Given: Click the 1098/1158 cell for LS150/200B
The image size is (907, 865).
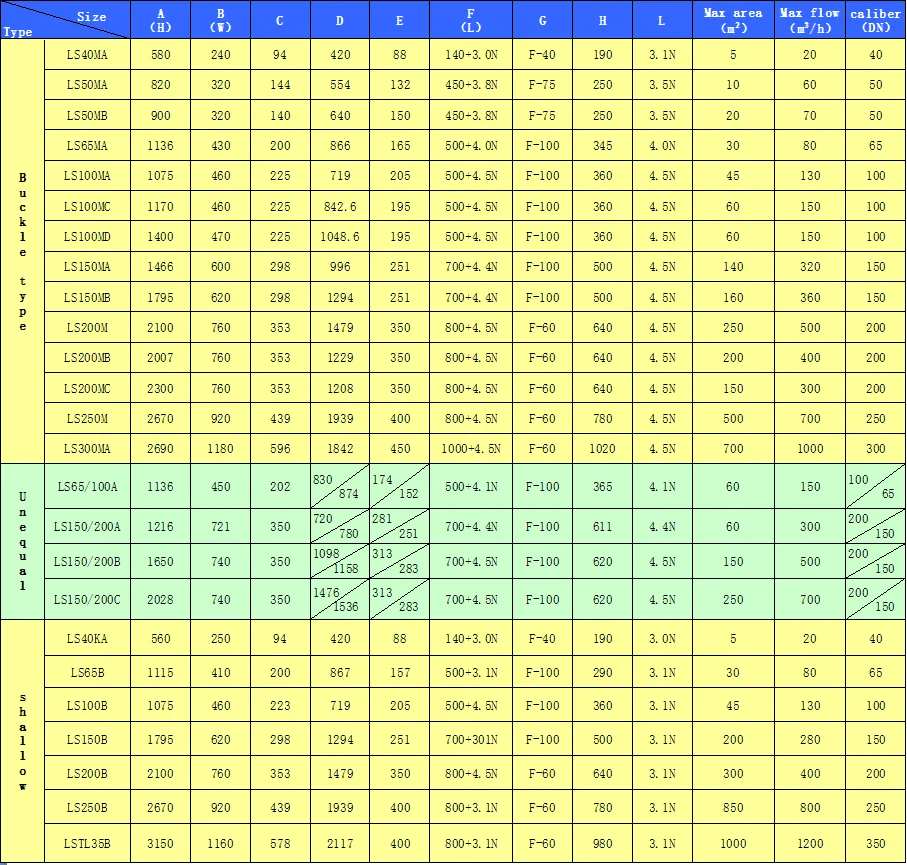Looking at the screenshot, I should (340, 561).
